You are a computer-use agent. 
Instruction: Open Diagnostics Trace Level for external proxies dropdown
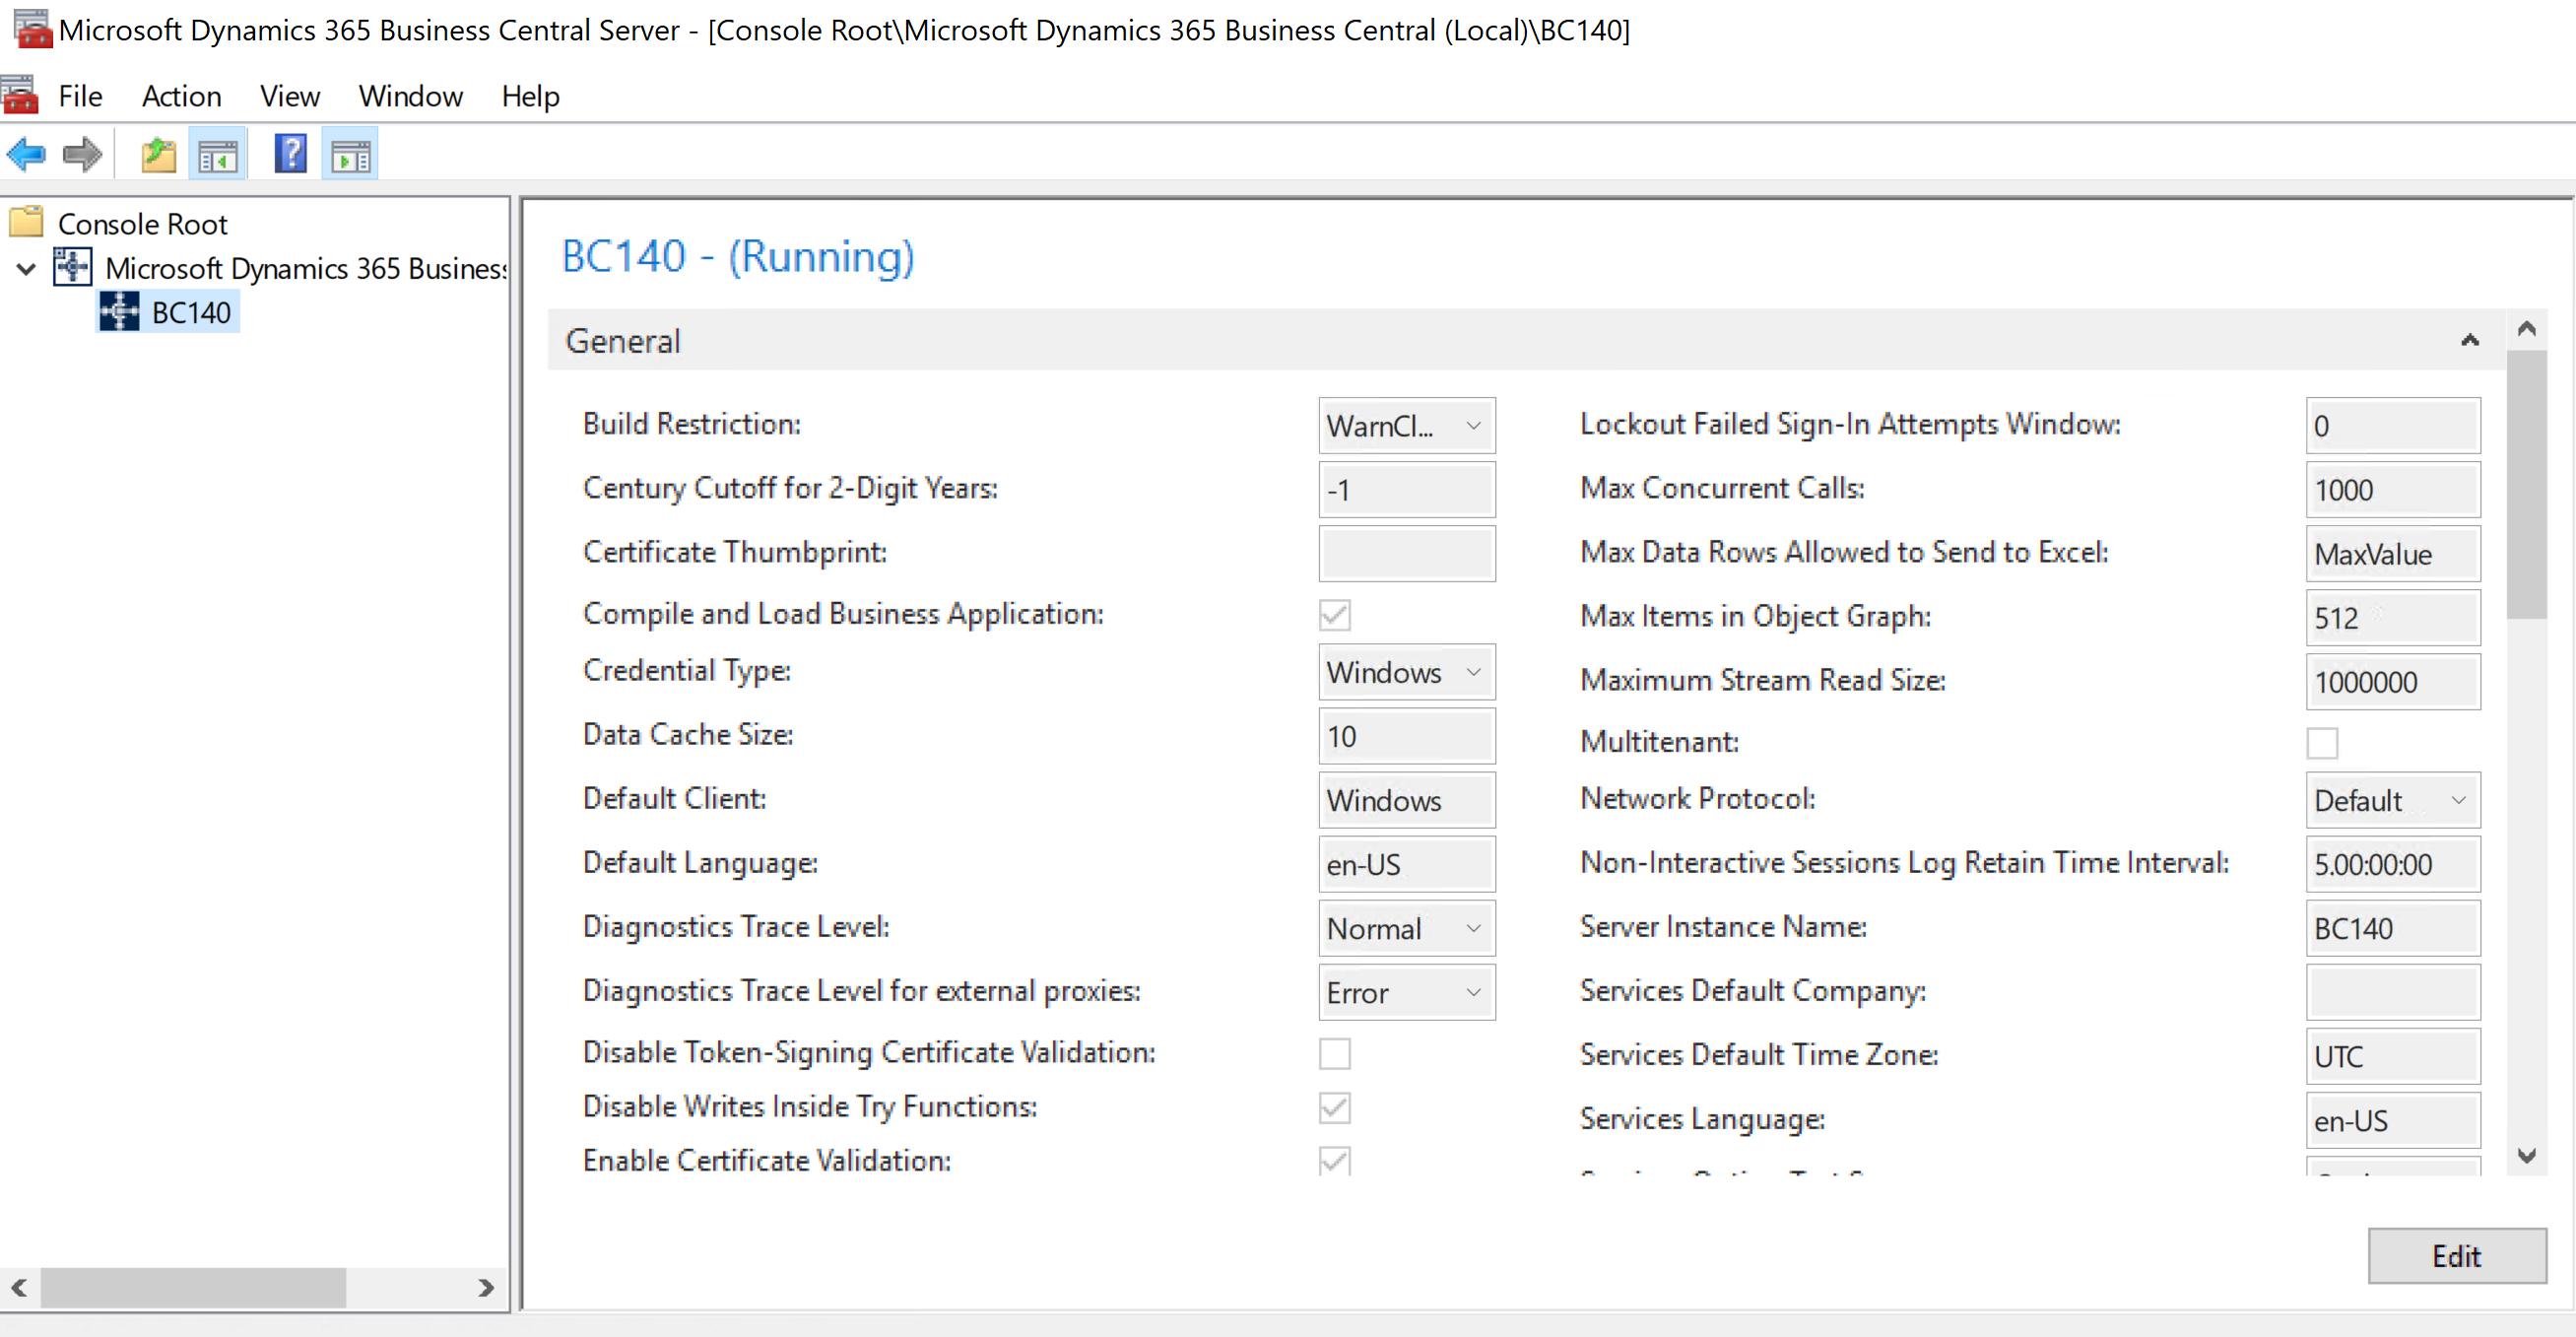[x=1407, y=992]
